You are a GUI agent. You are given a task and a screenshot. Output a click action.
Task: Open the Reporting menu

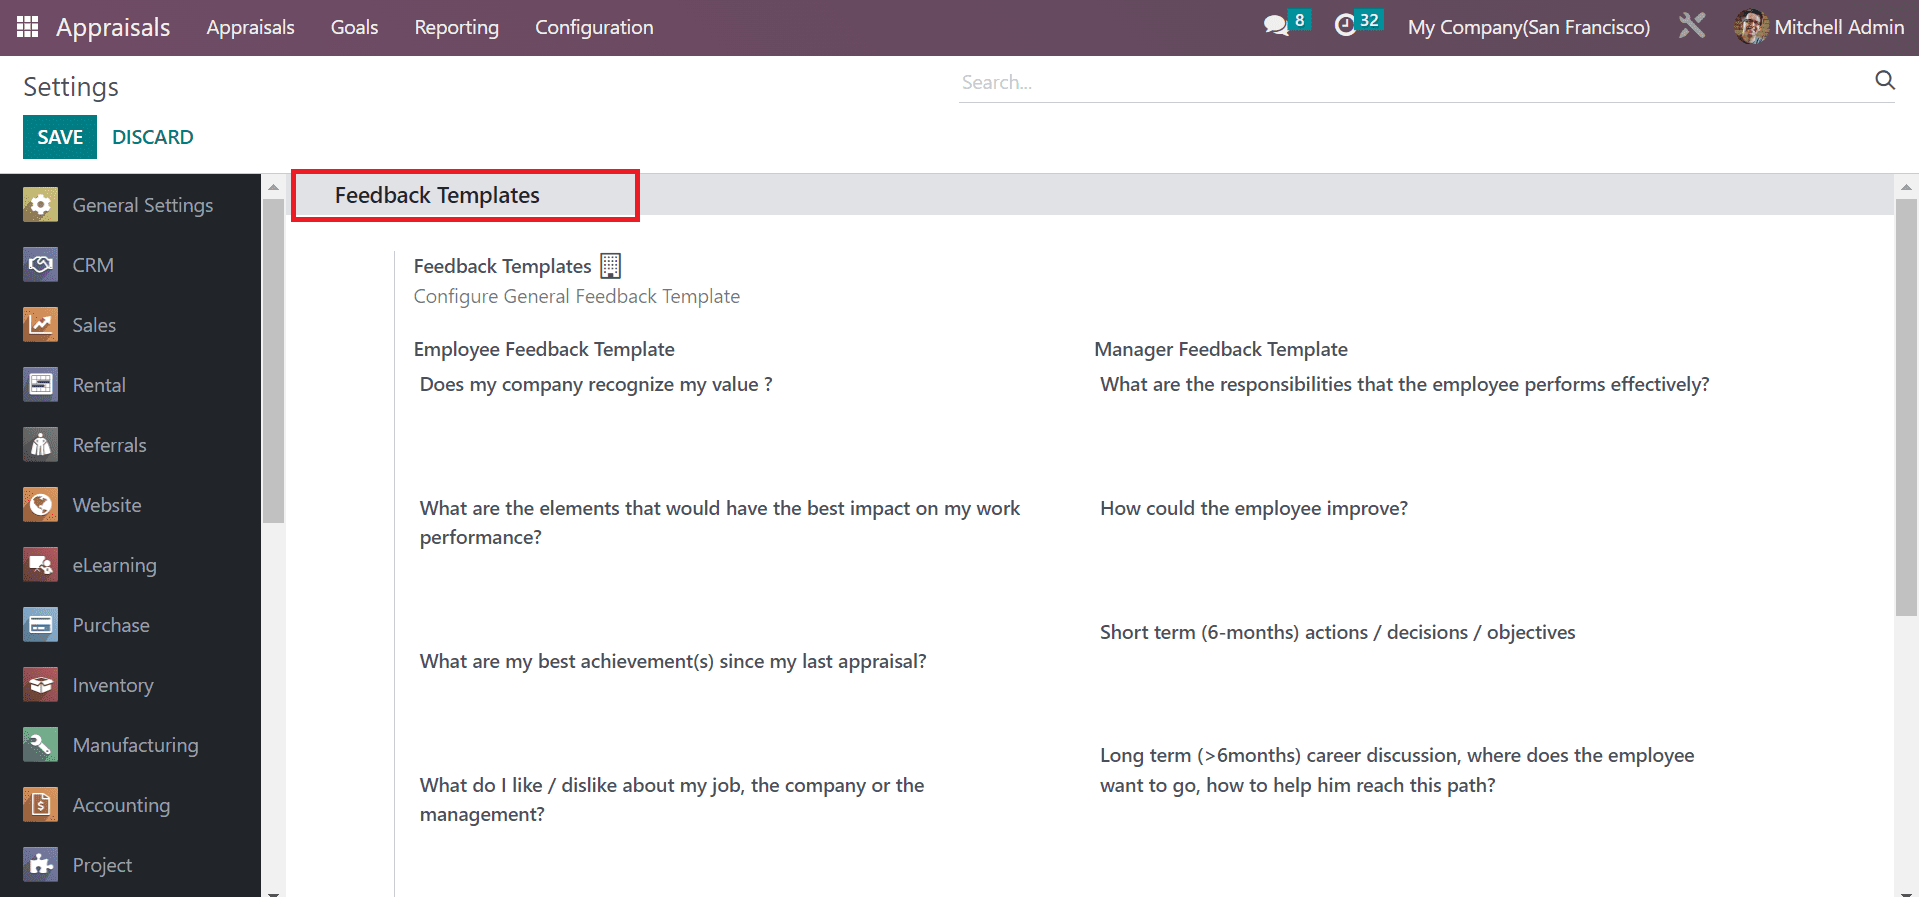click(x=456, y=27)
